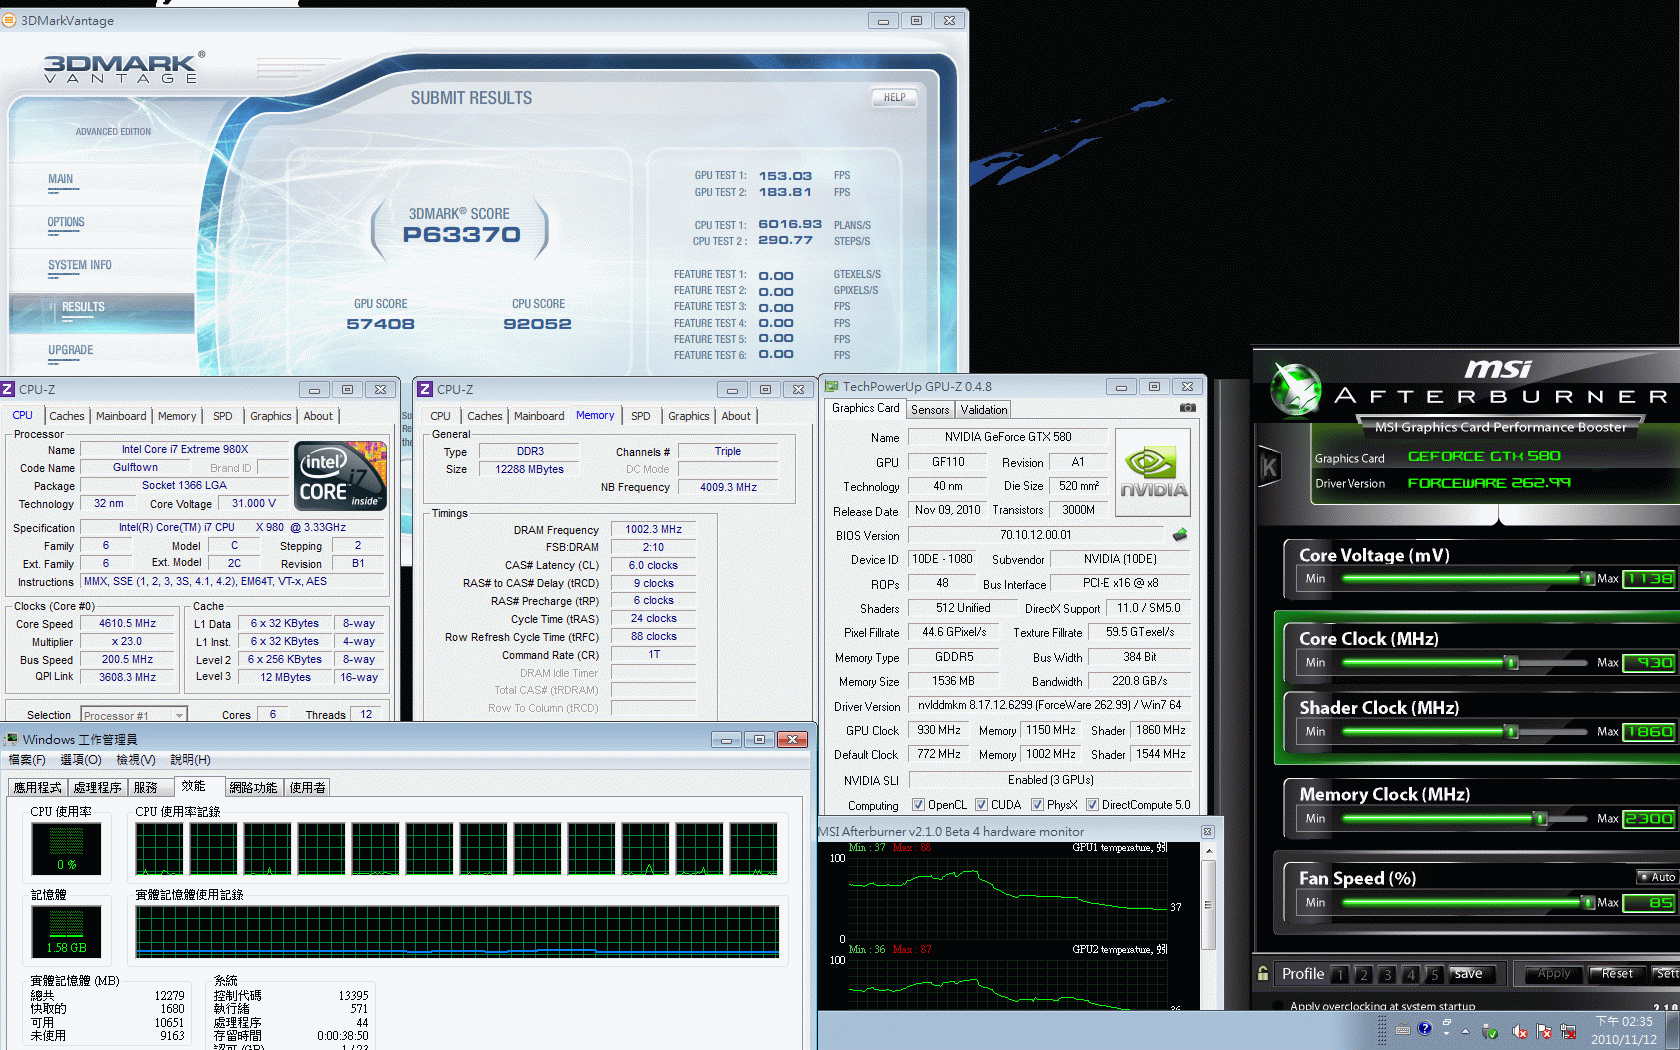Click the Core Clock slider handle

1512,662
